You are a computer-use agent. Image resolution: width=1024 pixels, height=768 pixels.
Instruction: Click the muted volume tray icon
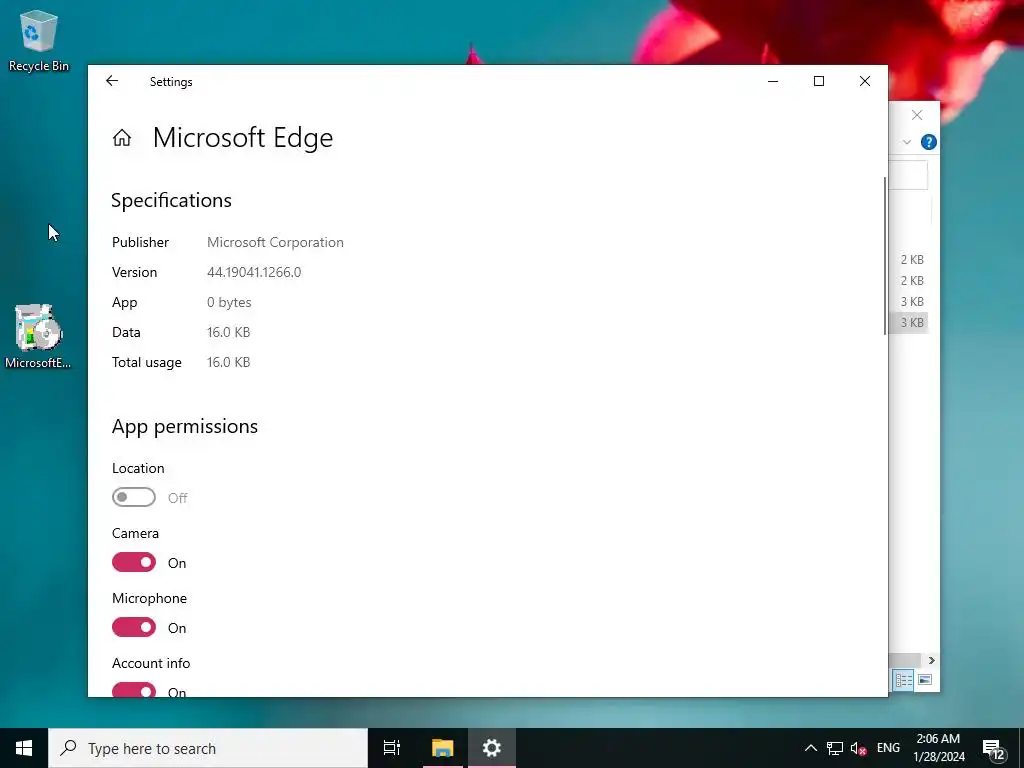[858, 748]
